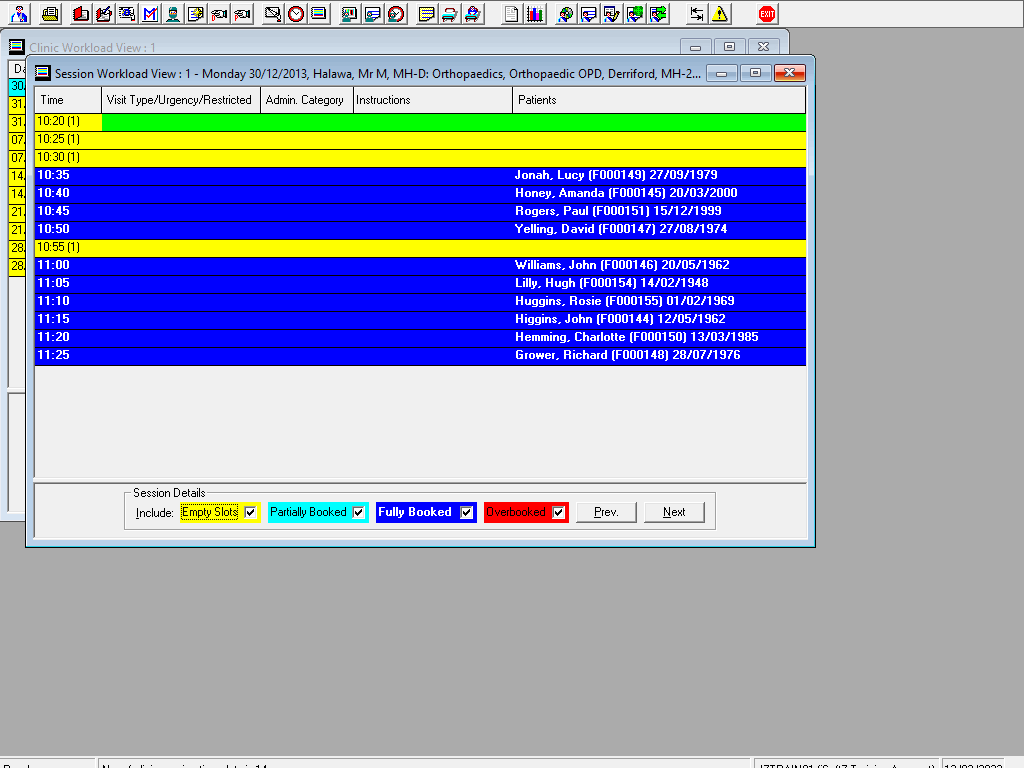Click the empty teal bed toolbar icon
The width and height of the screenshot is (1024, 768).
tap(449, 14)
